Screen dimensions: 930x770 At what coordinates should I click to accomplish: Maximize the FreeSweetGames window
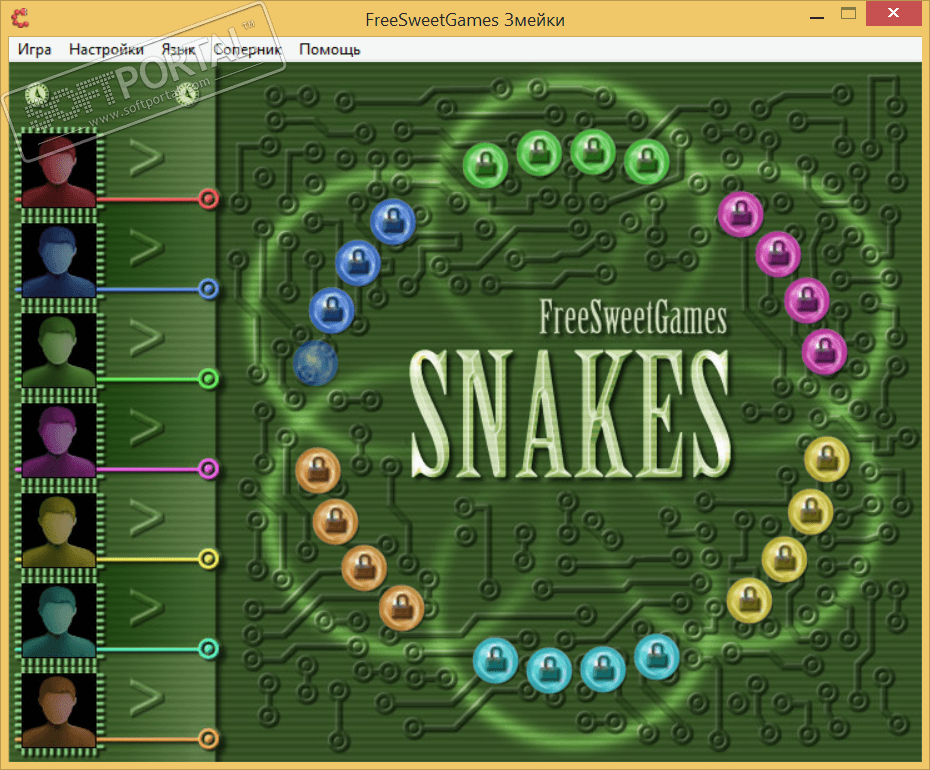pos(849,14)
